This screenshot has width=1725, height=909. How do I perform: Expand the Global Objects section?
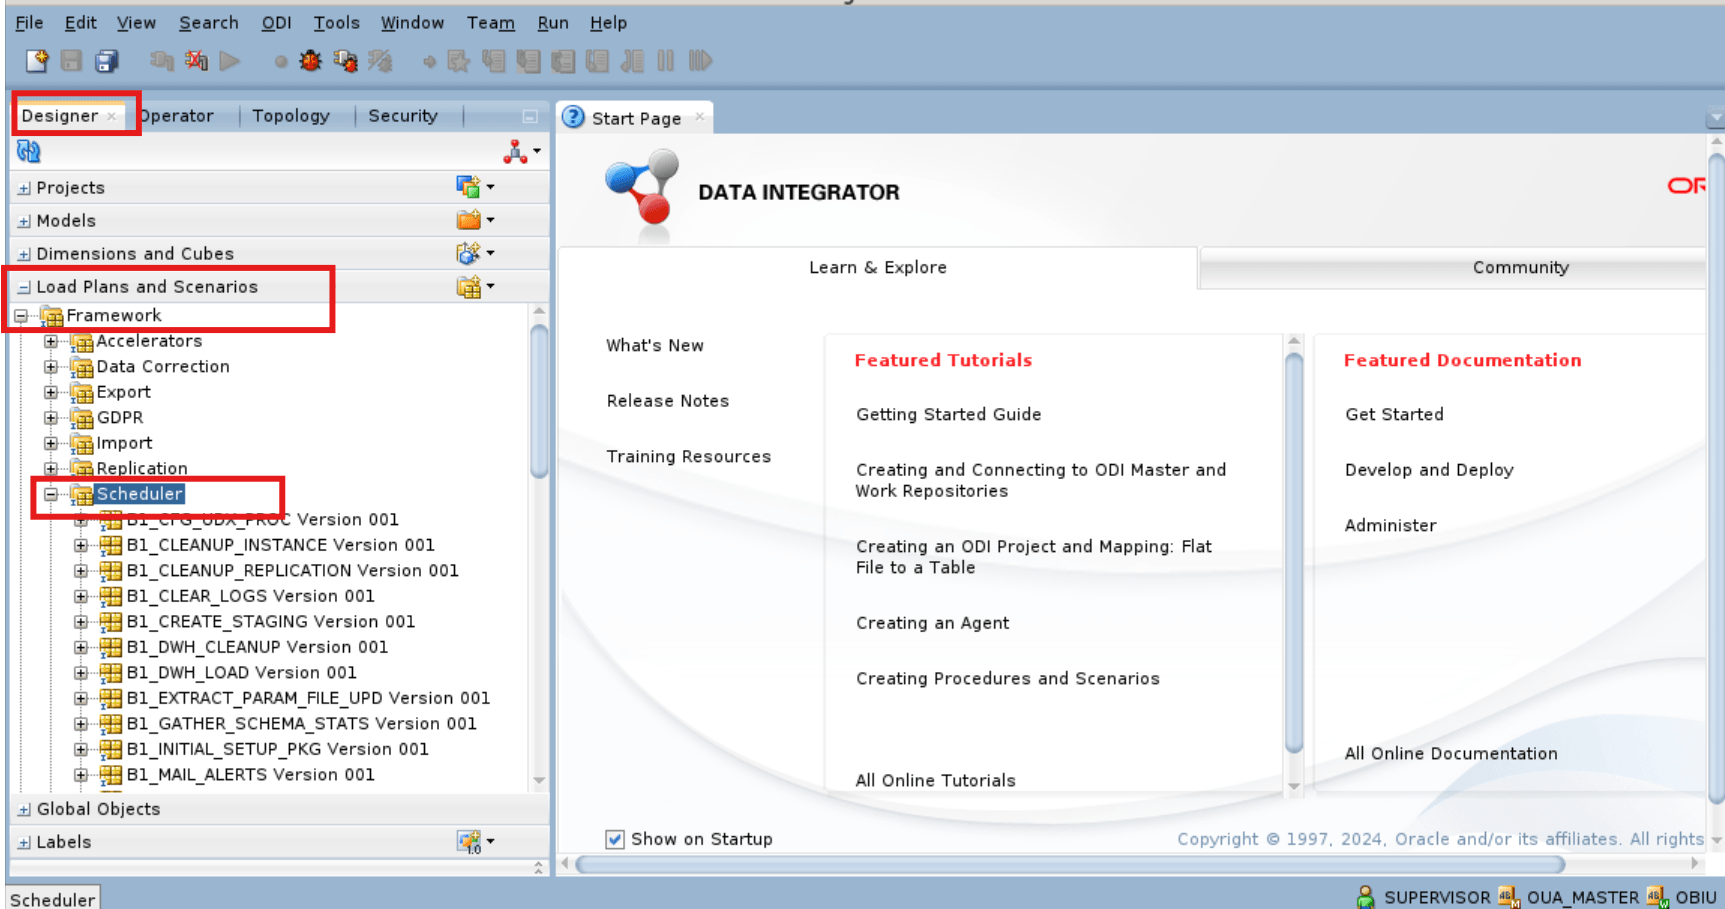coord(22,808)
